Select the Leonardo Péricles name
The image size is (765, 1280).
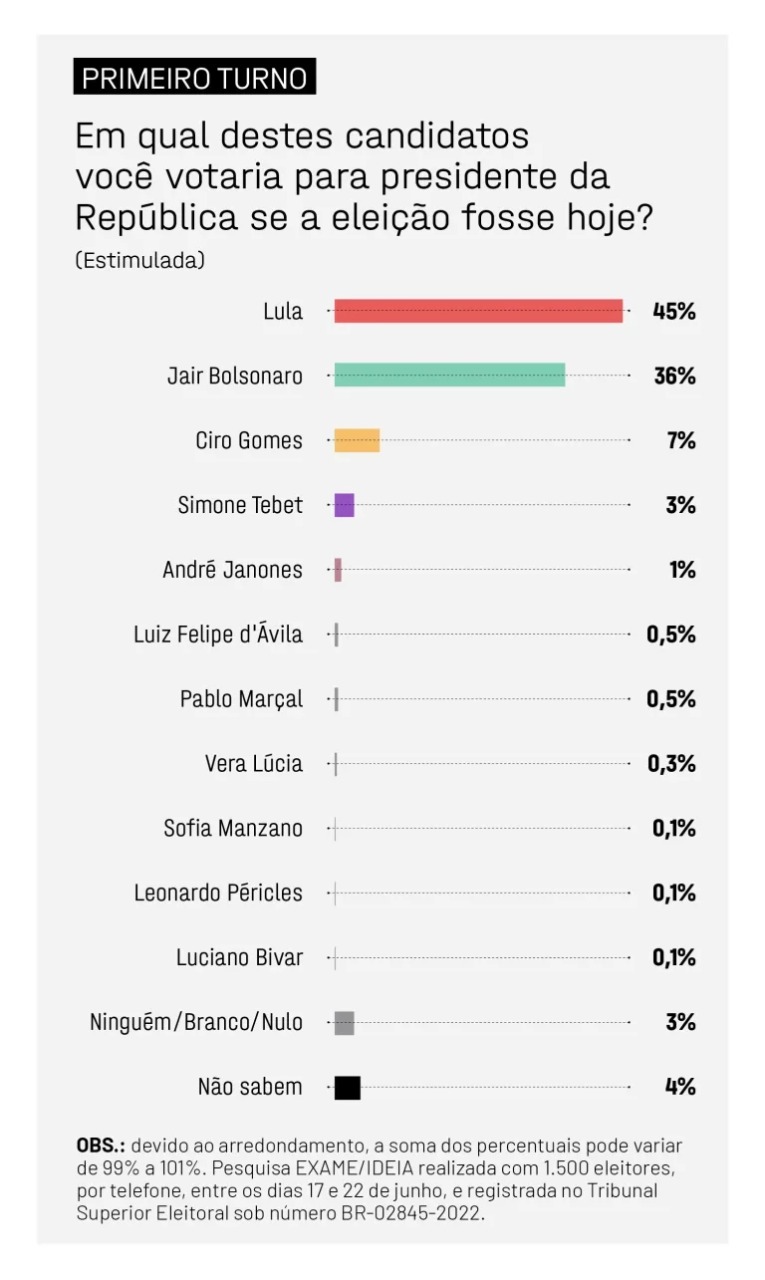click(x=218, y=893)
